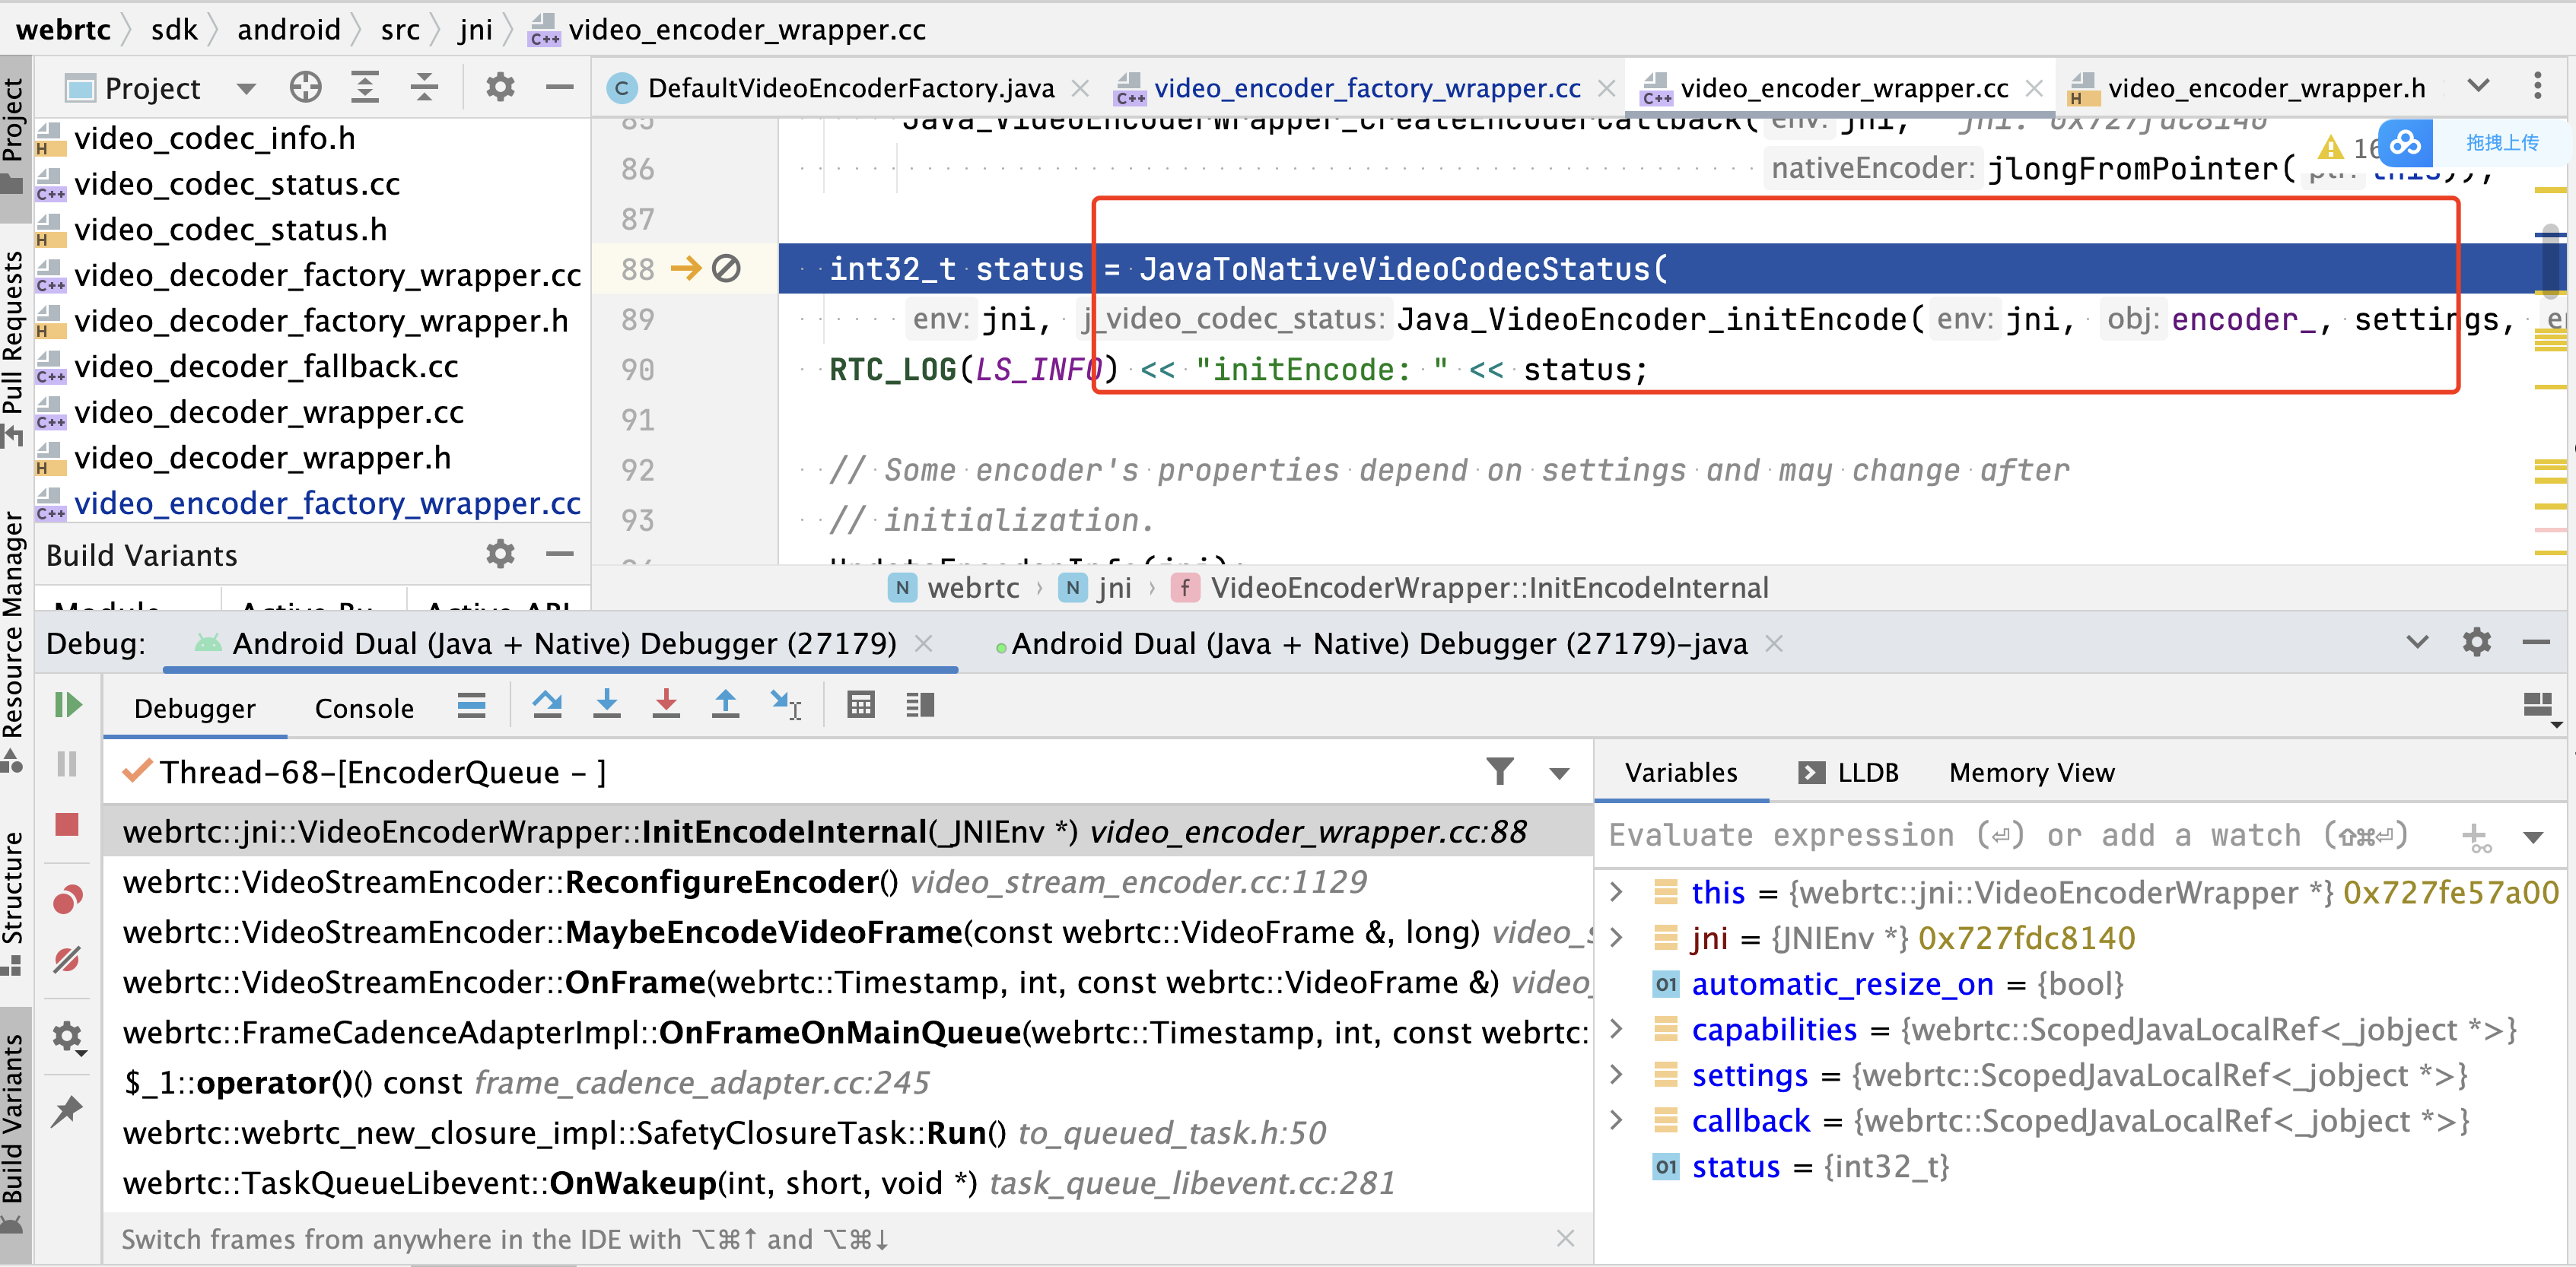The image size is (2576, 1267).
Task: Expand the 'capabilities' variable node
Action: pyautogui.click(x=1617, y=1029)
